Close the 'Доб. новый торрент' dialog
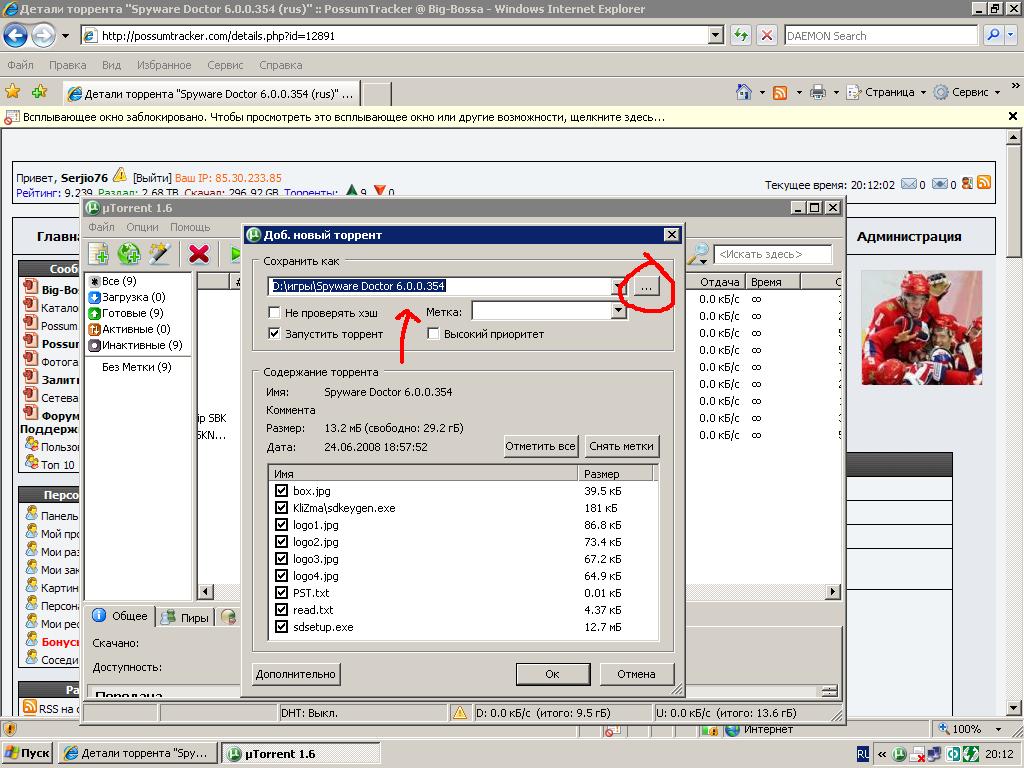 671,234
